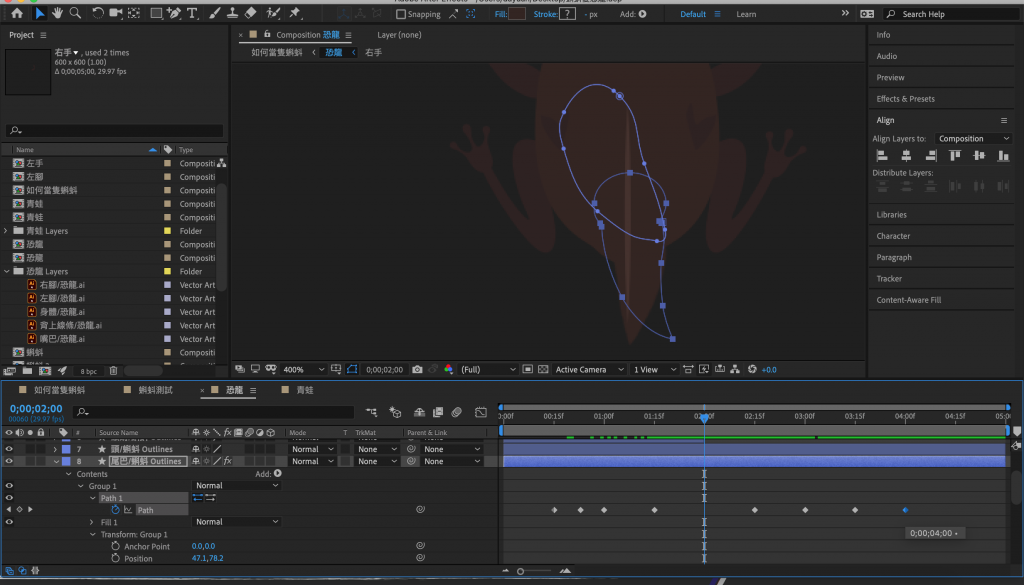The image size is (1024, 585).
Task: Switch to the 青蛙 timeline tab
Action: pyautogui.click(x=305, y=390)
